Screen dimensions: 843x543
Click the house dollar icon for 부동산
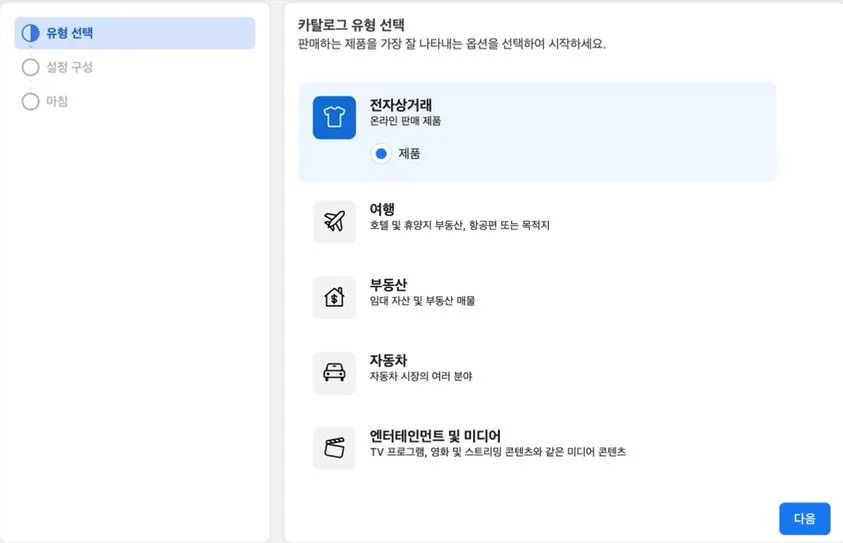coord(334,297)
